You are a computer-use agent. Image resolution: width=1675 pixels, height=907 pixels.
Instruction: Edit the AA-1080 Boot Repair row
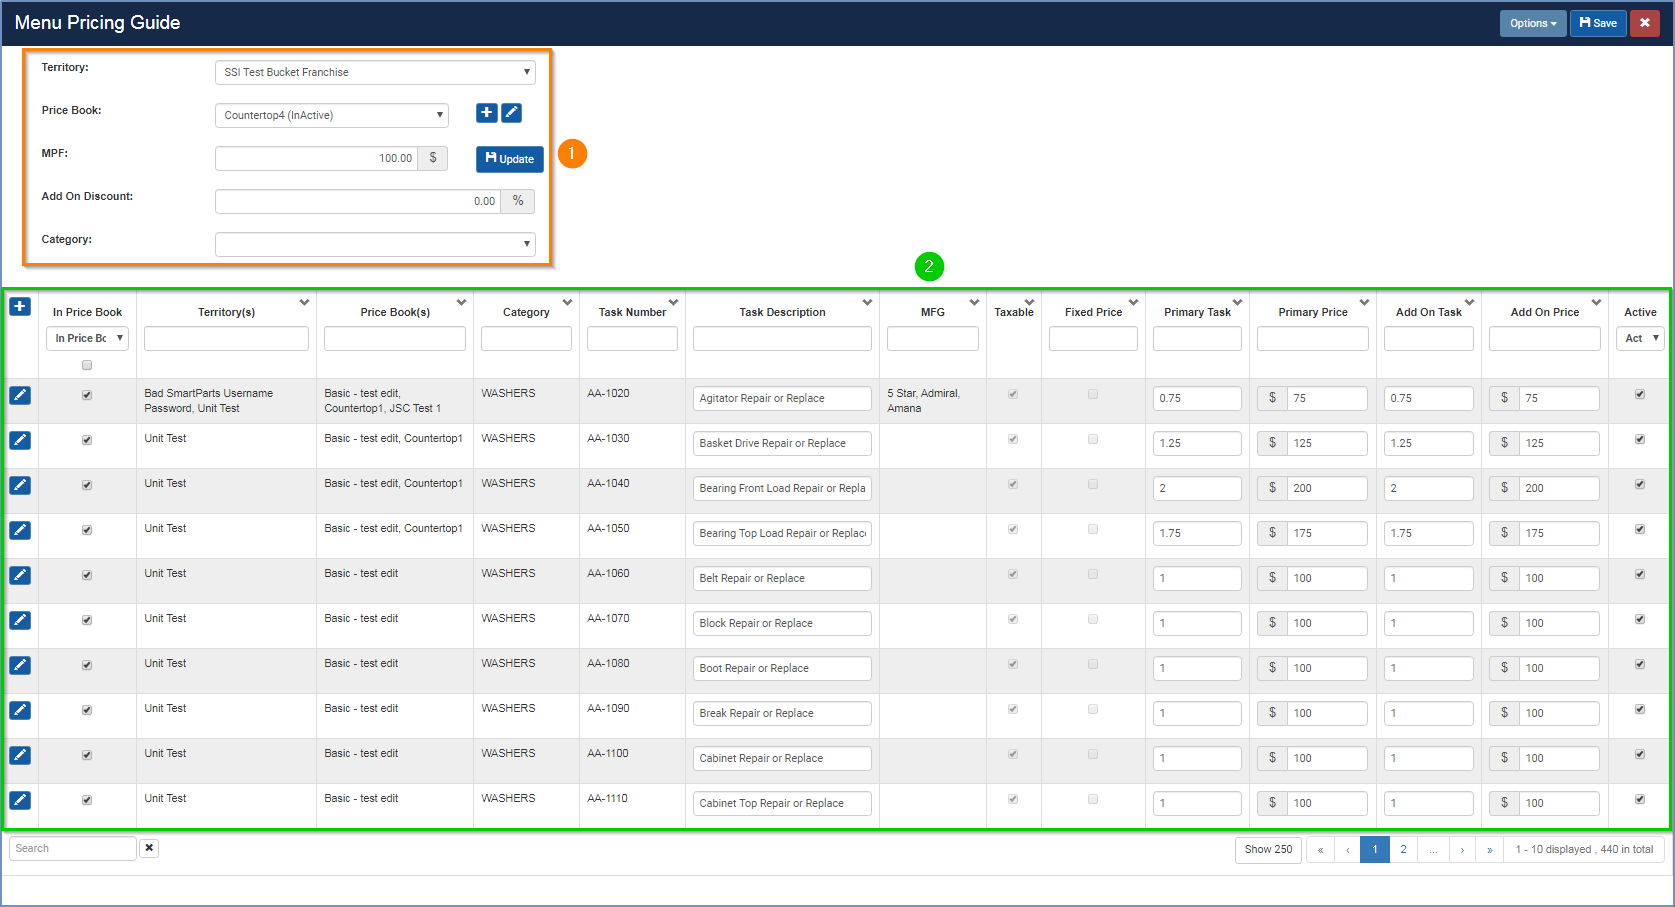pos(20,665)
